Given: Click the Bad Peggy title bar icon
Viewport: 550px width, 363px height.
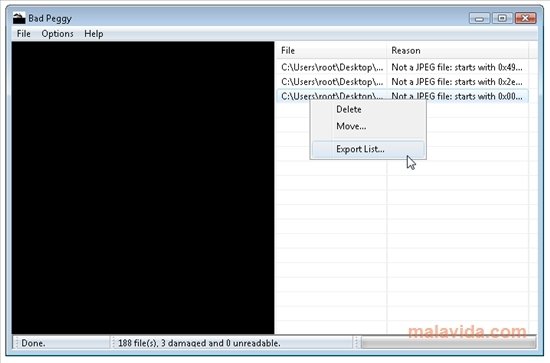Looking at the screenshot, I should click(x=19, y=18).
